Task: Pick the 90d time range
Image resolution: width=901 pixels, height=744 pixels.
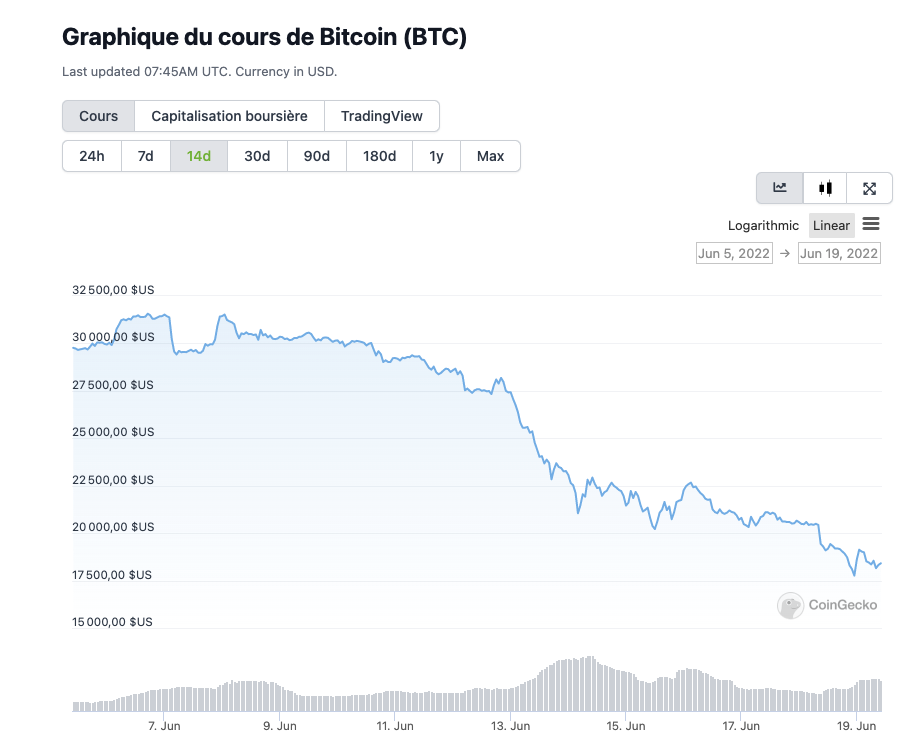Action: pos(317,156)
